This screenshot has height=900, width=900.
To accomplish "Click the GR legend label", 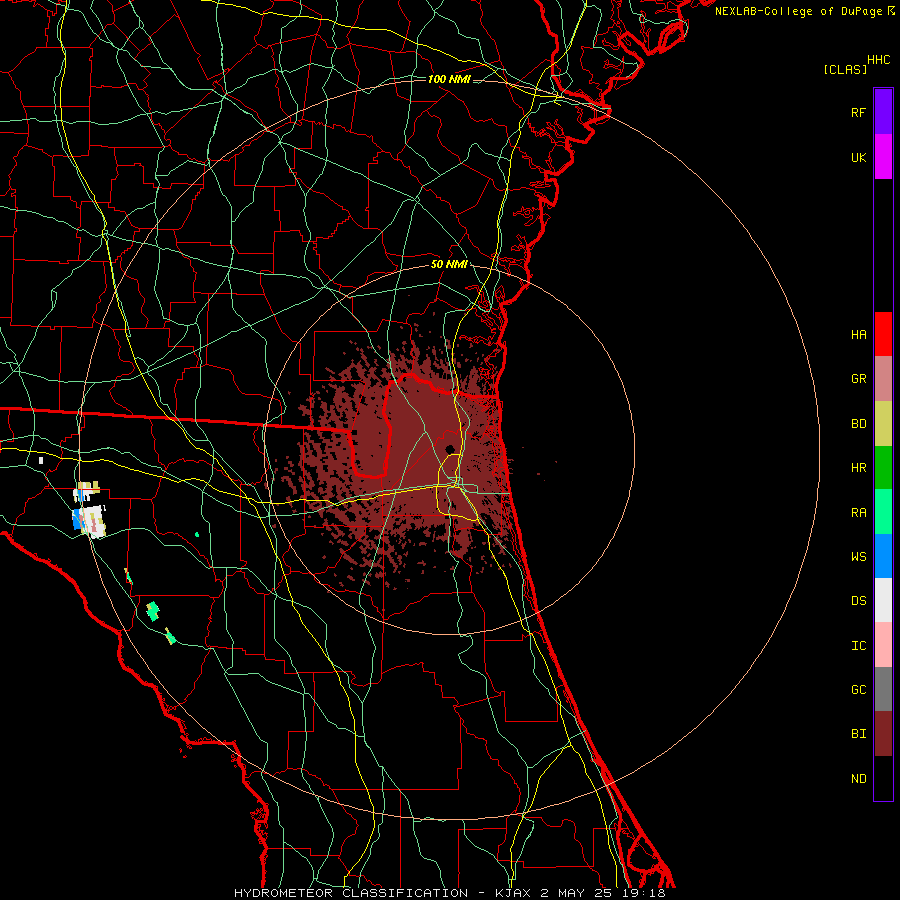I will pos(858,379).
